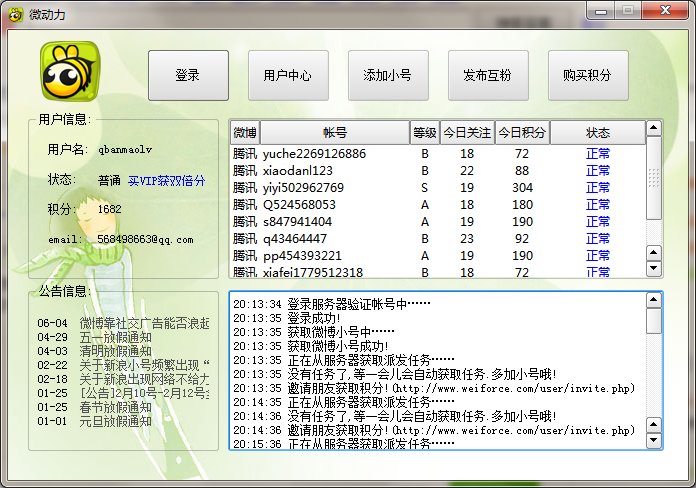Click log line 20:13:35 获取微博小号成功!
The image size is (696, 488).
pyautogui.click(x=311, y=346)
